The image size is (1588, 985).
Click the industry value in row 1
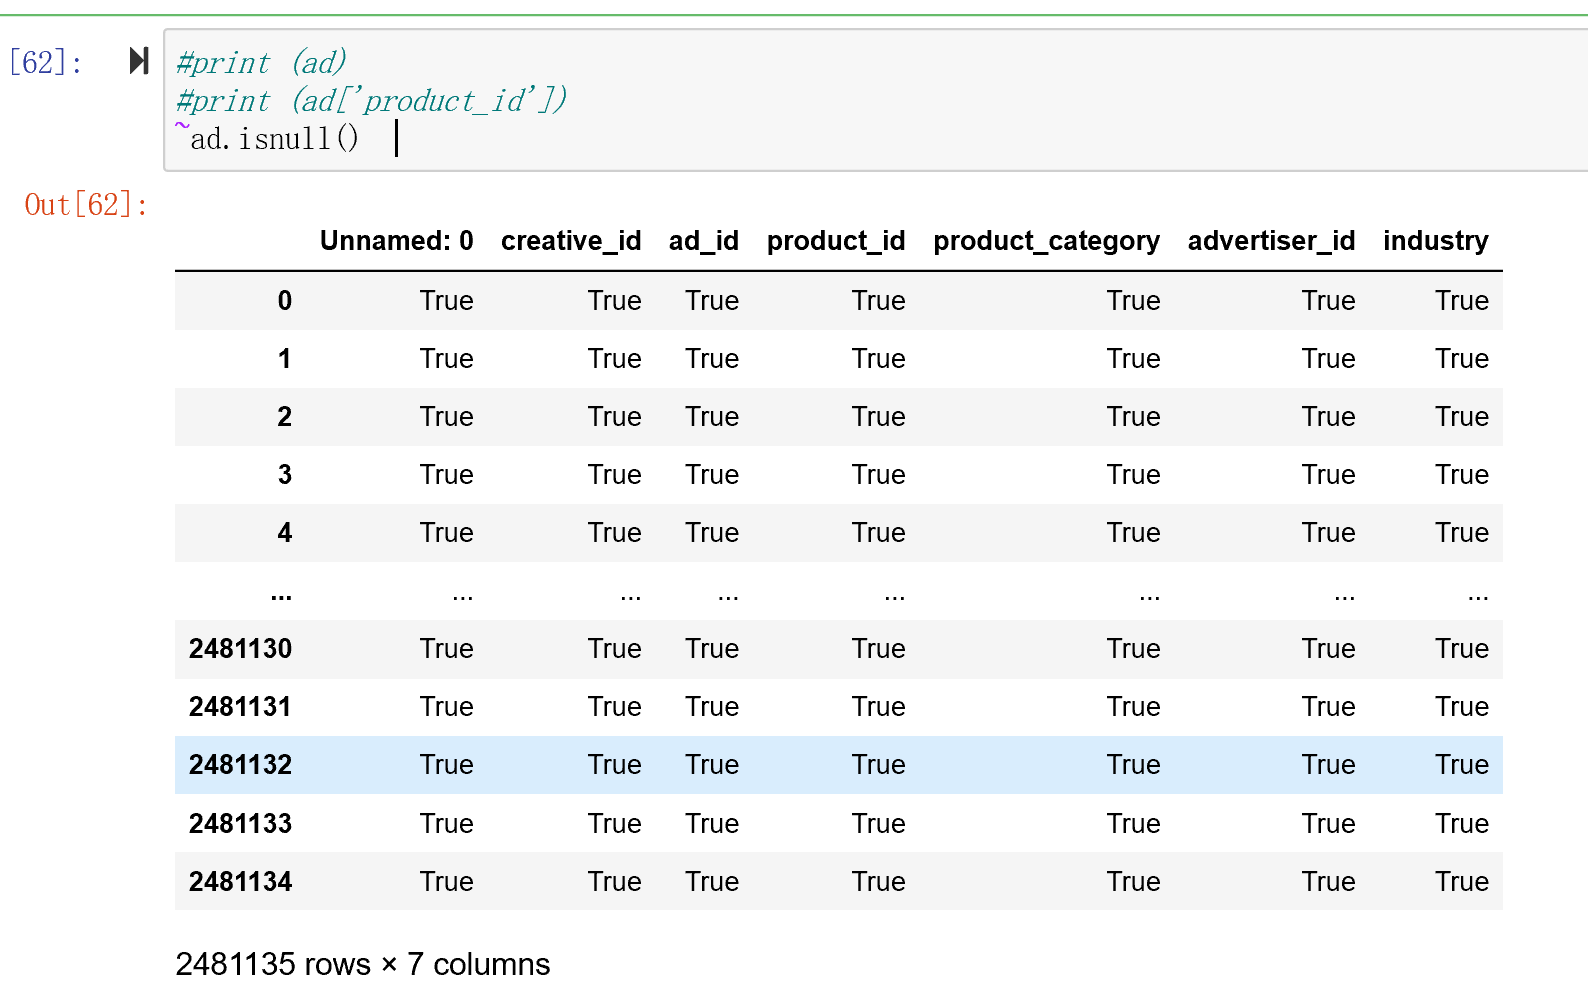click(x=1462, y=359)
